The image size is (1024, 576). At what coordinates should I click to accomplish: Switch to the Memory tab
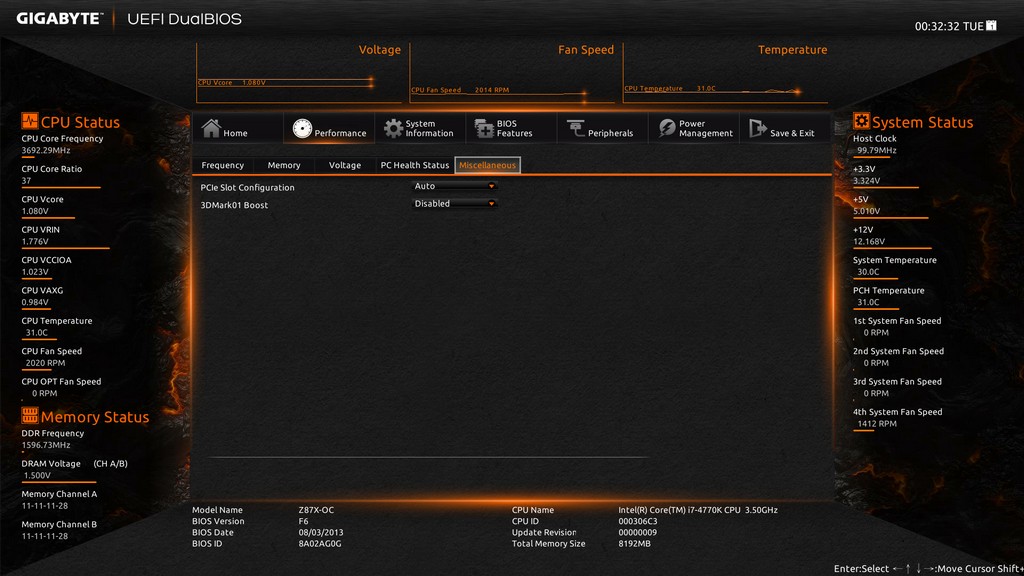[x=284, y=165]
